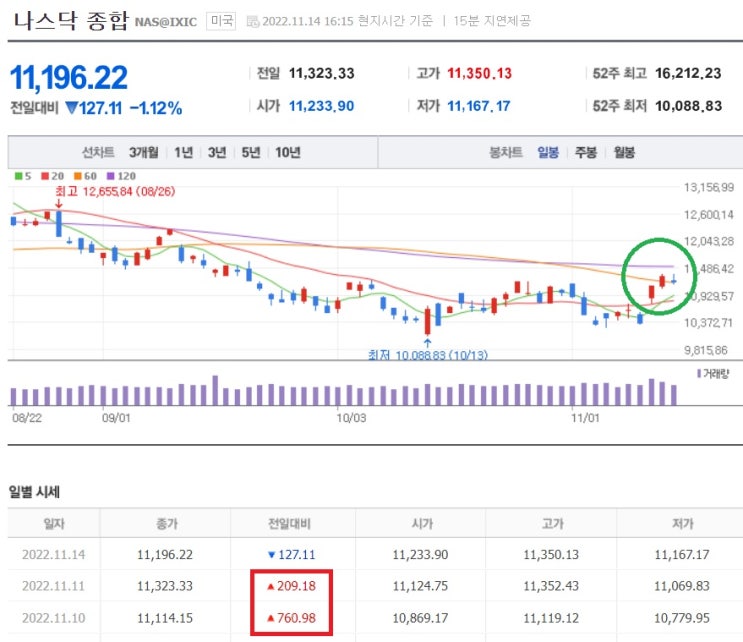This screenshot has height=642, width=743.
Task: Click the 고가 column header in table
Action: coord(553,524)
